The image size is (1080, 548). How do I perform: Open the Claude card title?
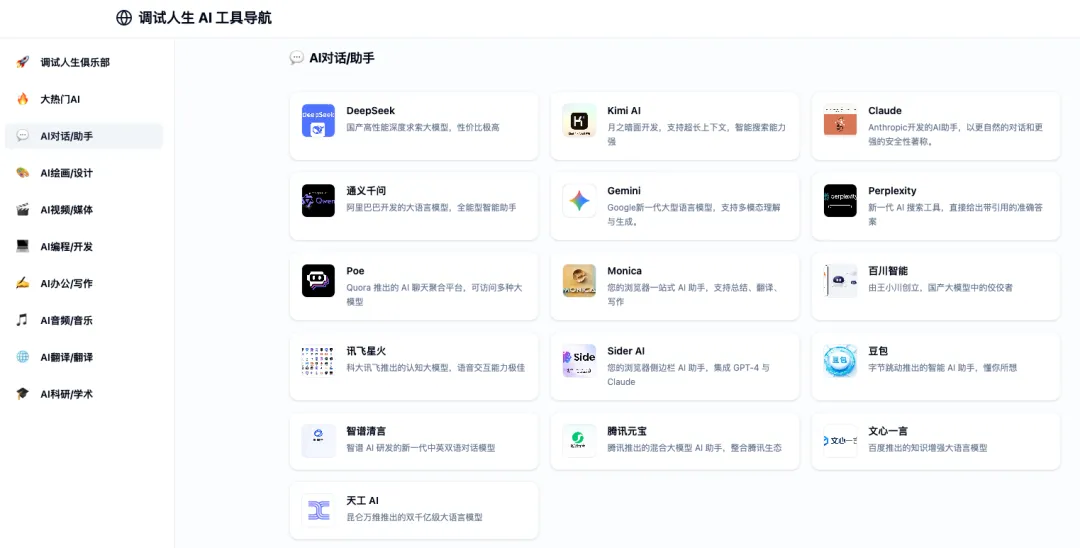point(885,111)
